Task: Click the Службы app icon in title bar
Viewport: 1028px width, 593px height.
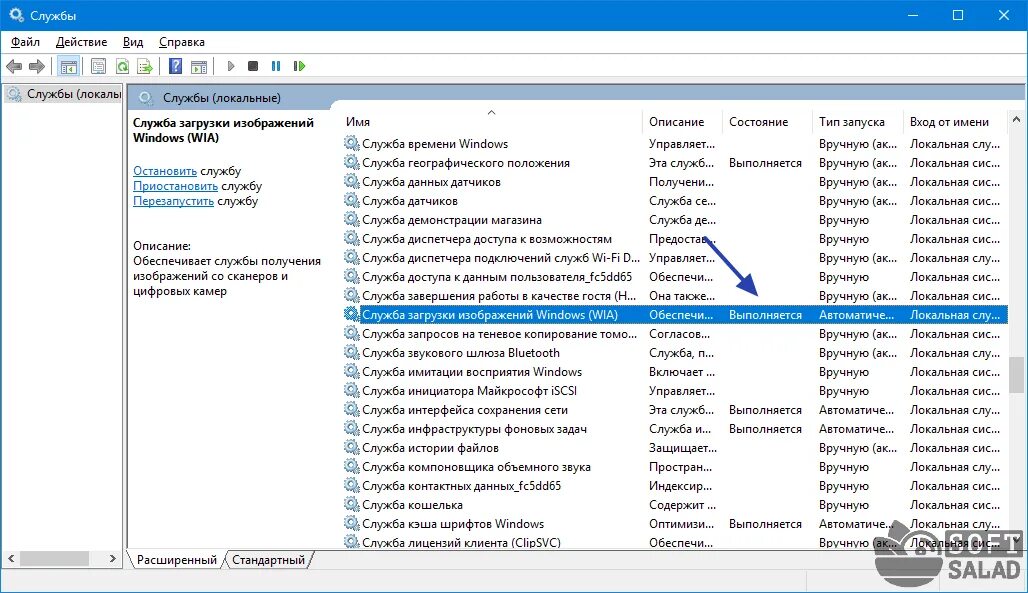Action: 16,14
